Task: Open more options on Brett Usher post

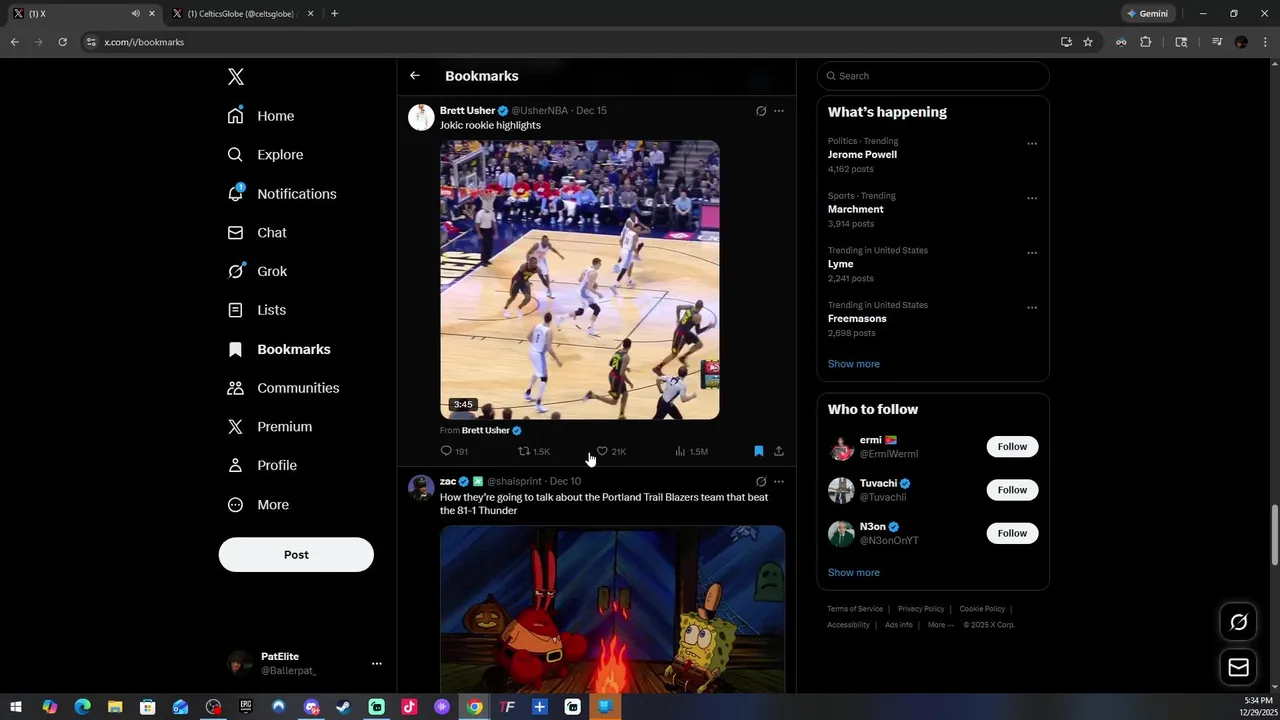Action: point(779,111)
